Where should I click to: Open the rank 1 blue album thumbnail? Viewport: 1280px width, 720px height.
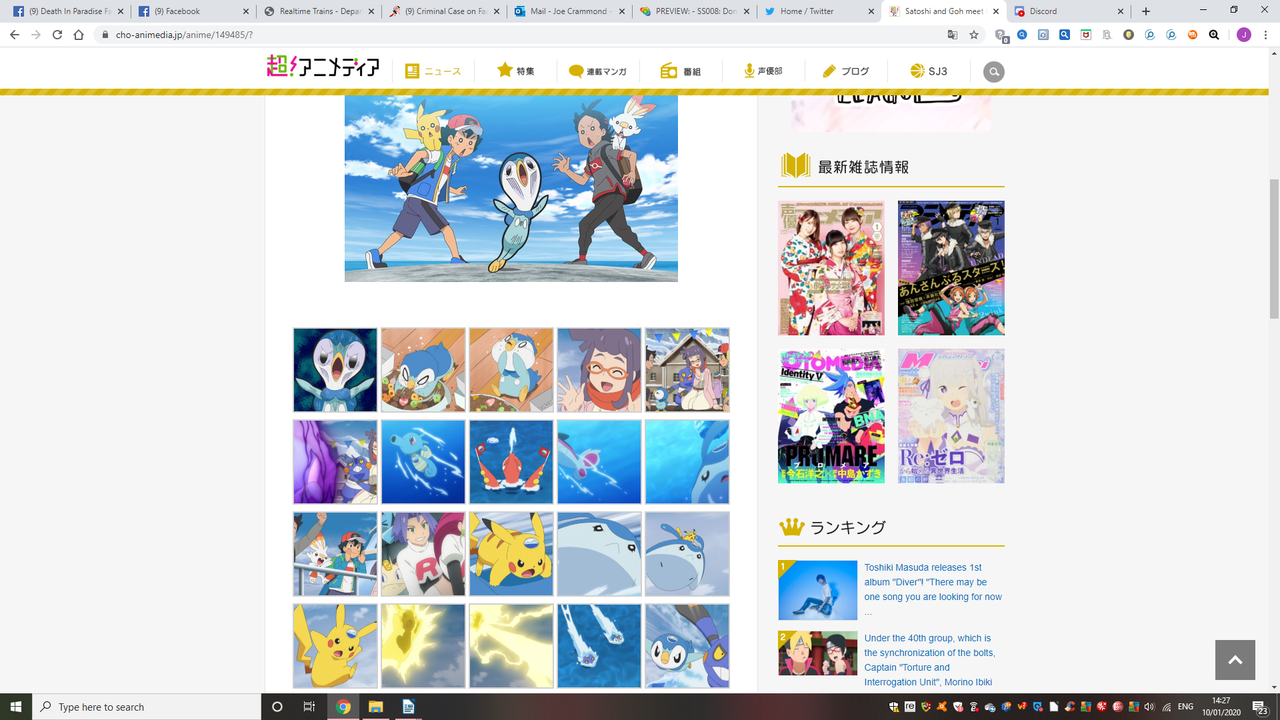click(818, 590)
